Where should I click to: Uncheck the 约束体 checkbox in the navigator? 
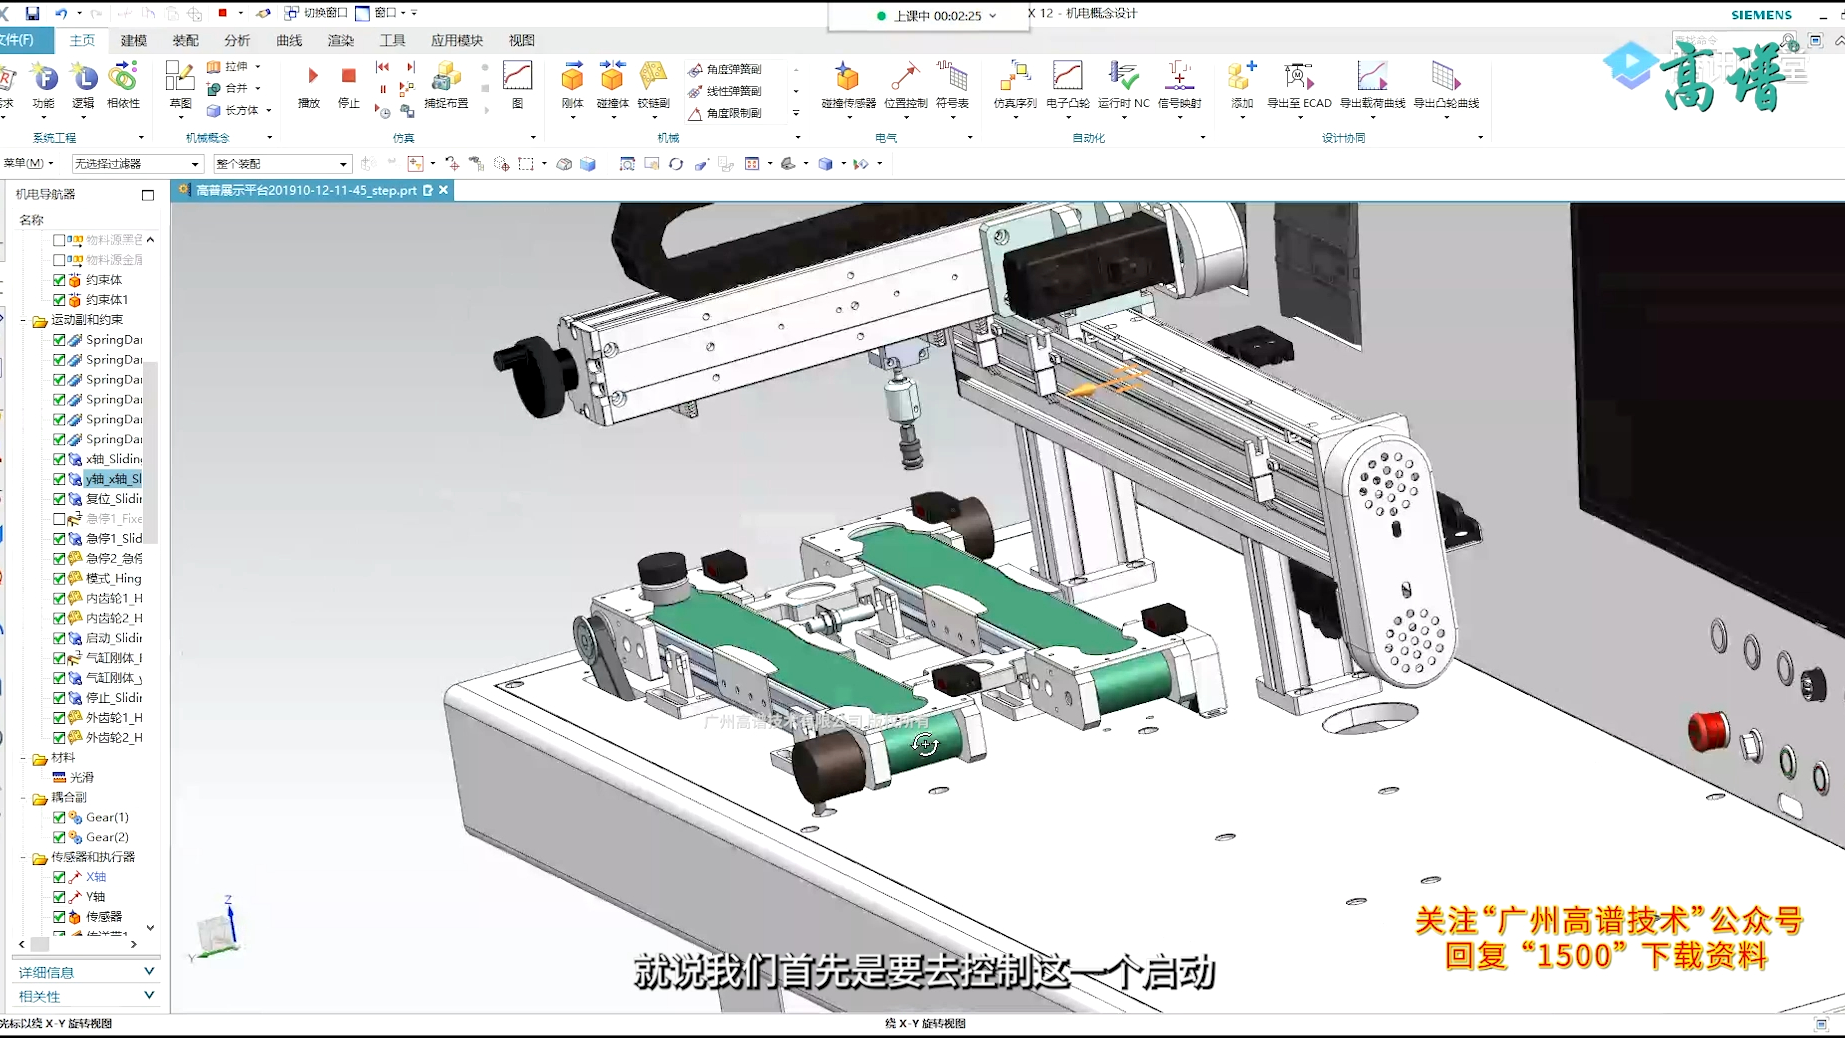[58, 279]
